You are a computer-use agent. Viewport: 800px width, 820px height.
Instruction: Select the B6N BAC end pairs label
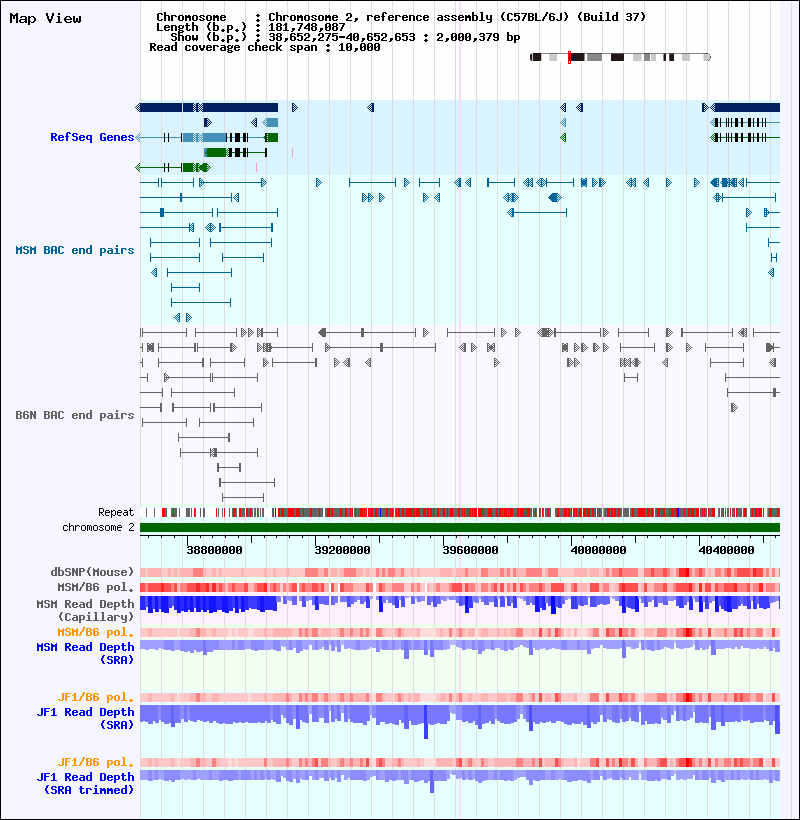click(75, 415)
